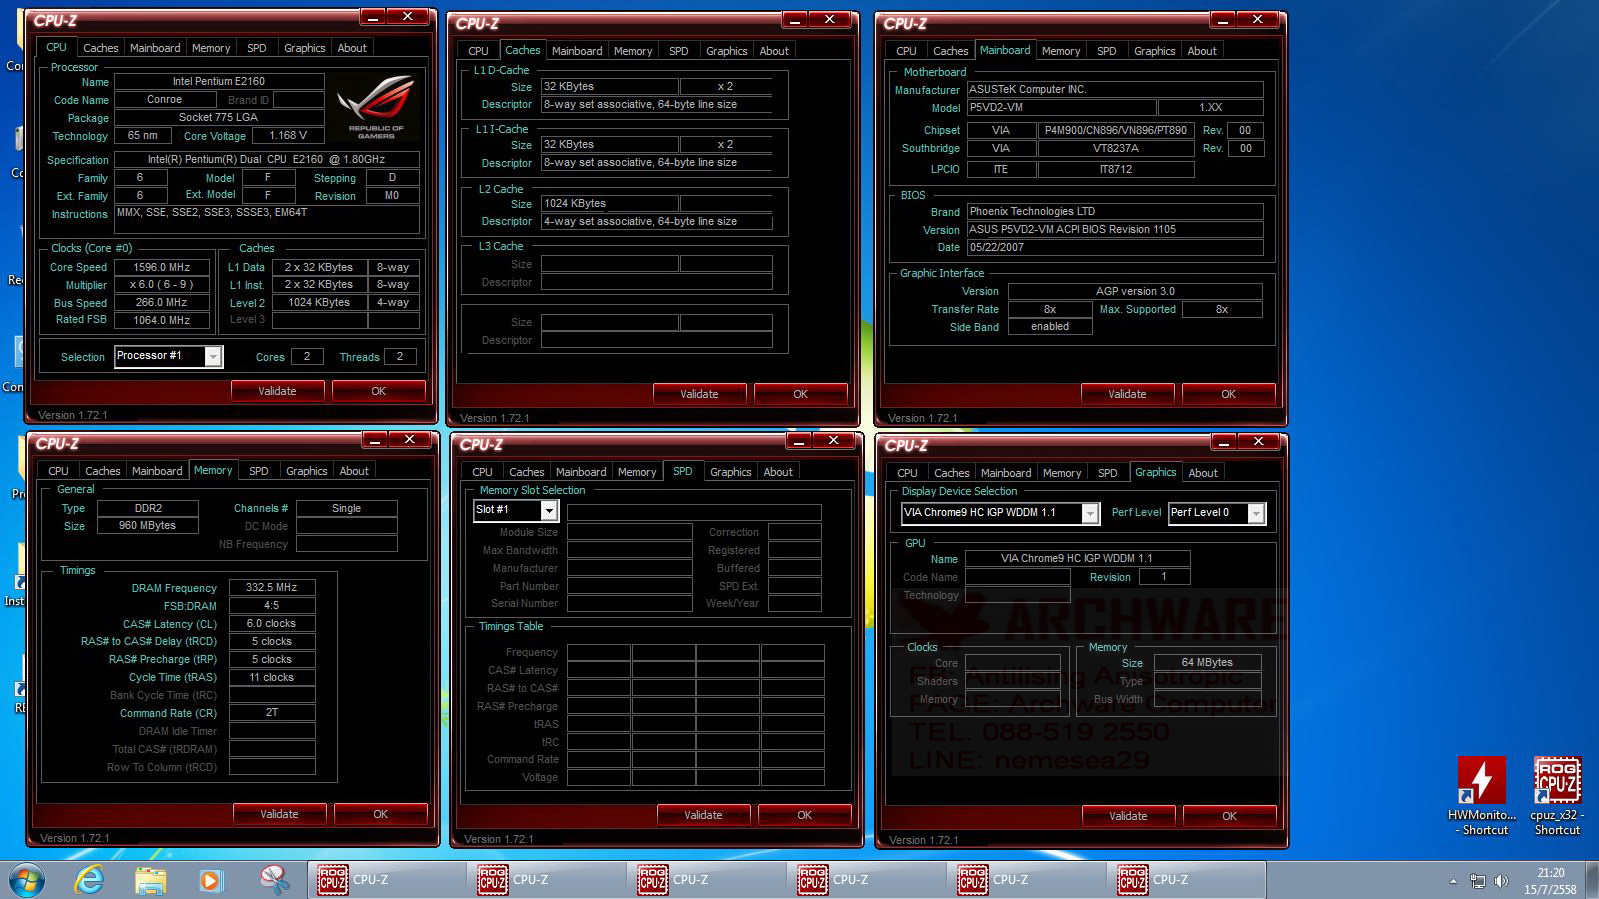The width and height of the screenshot is (1599, 899).
Task: Click the Windows Start orb
Action: 26,880
